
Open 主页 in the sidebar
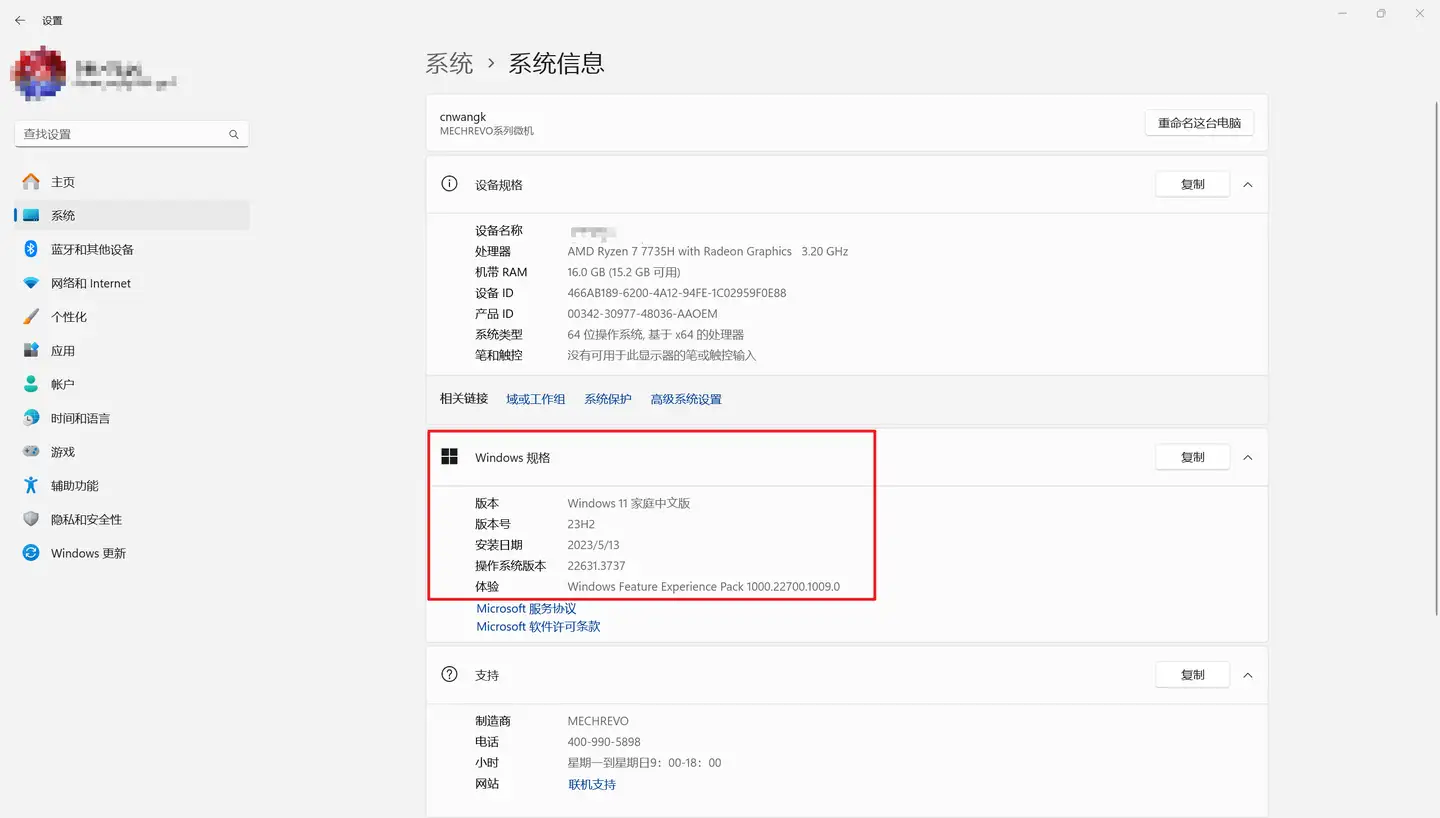pos(132,182)
